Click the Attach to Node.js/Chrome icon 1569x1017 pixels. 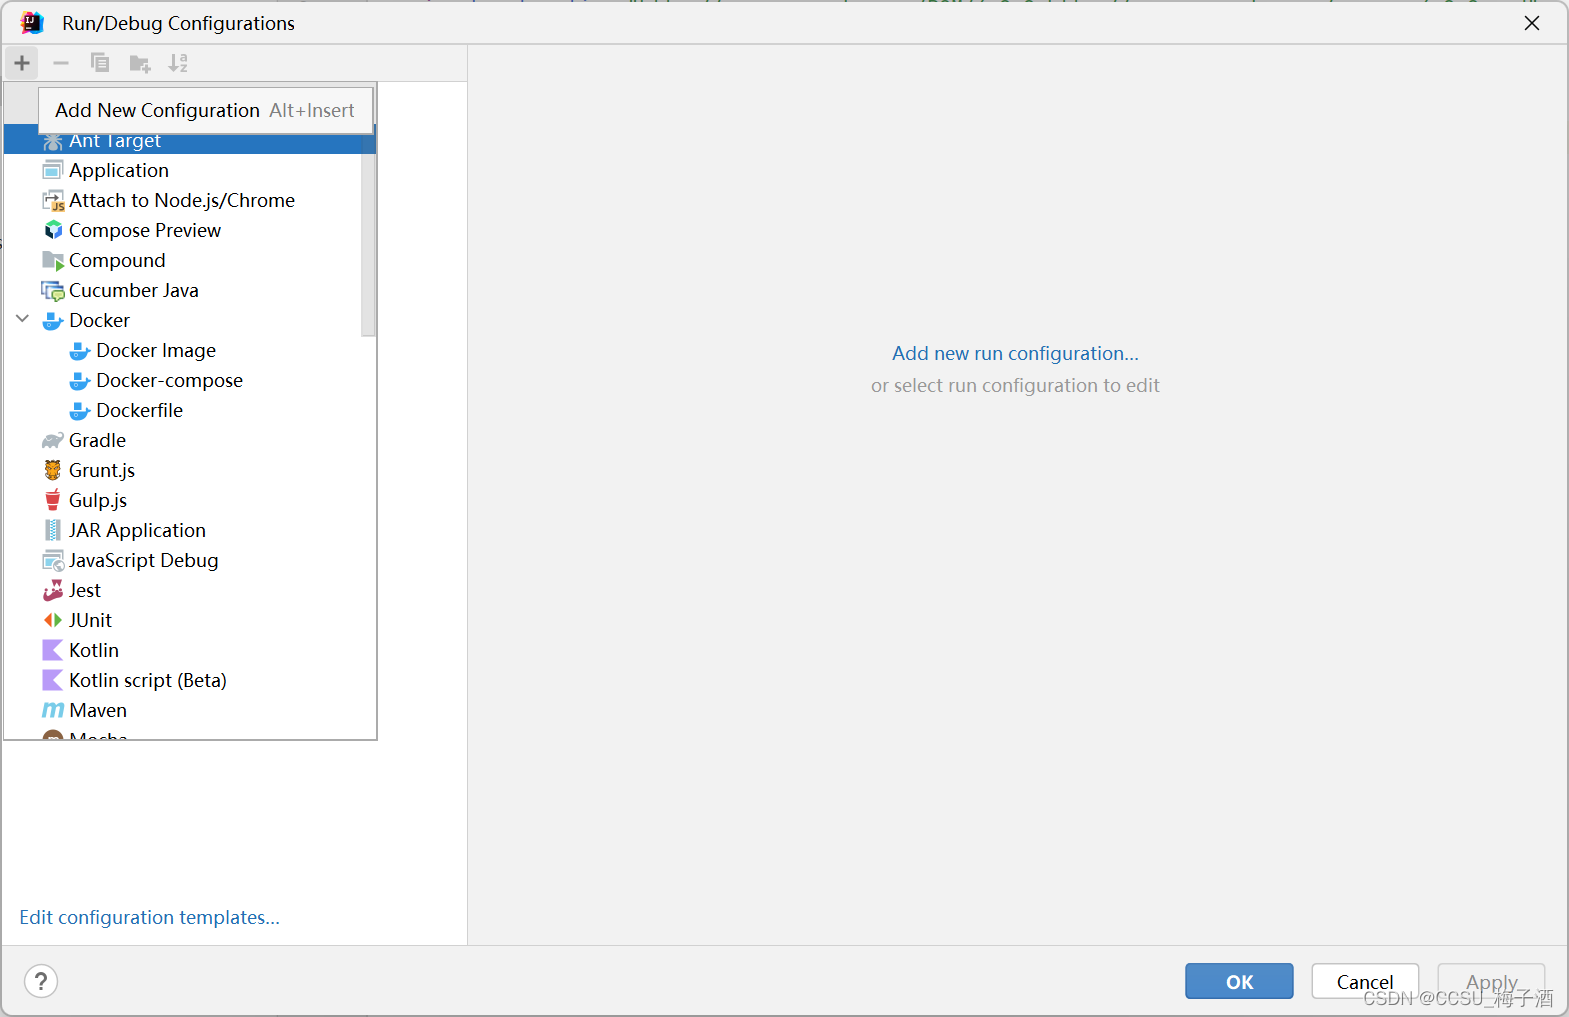(53, 200)
